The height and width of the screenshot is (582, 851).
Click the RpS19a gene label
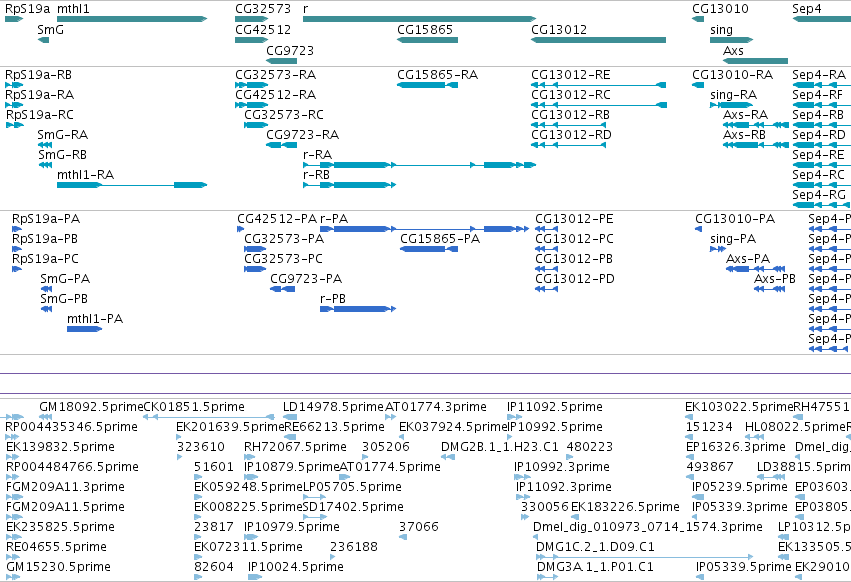pos(27,9)
